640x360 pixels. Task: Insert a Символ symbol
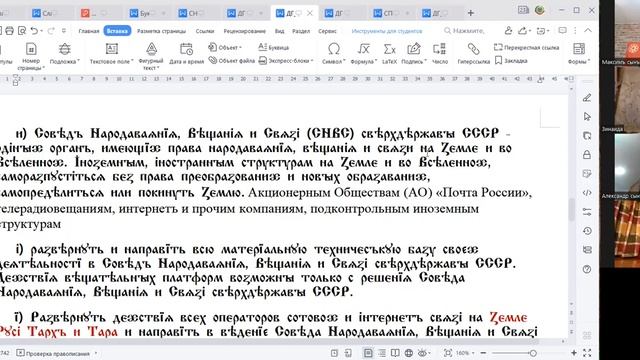point(334,53)
